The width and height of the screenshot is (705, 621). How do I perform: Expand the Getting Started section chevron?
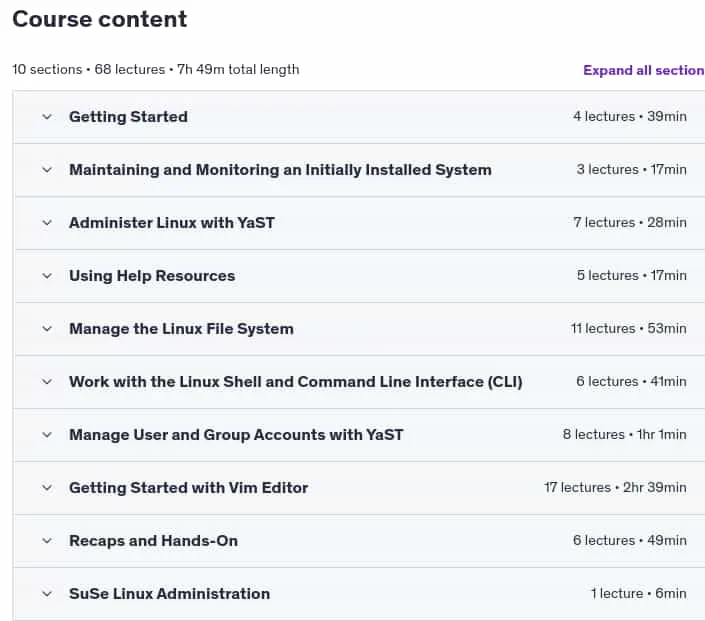[x=47, y=117]
